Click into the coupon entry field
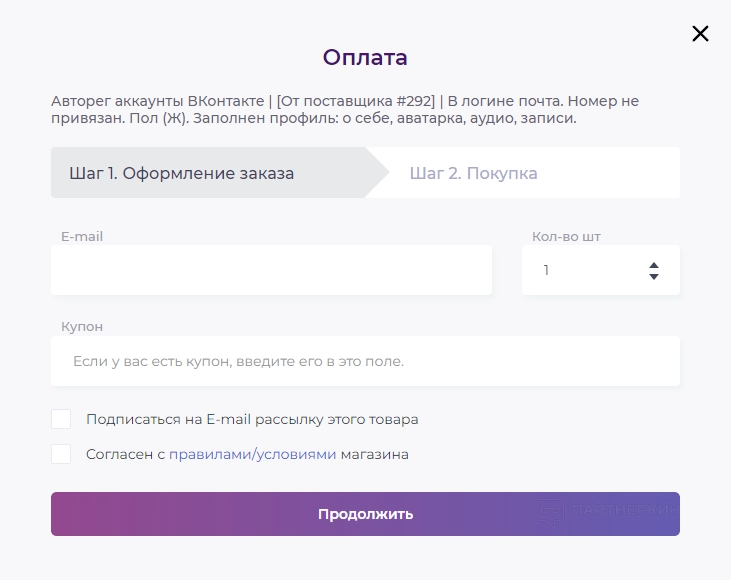731x580 pixels. click(x=365, y=361)
